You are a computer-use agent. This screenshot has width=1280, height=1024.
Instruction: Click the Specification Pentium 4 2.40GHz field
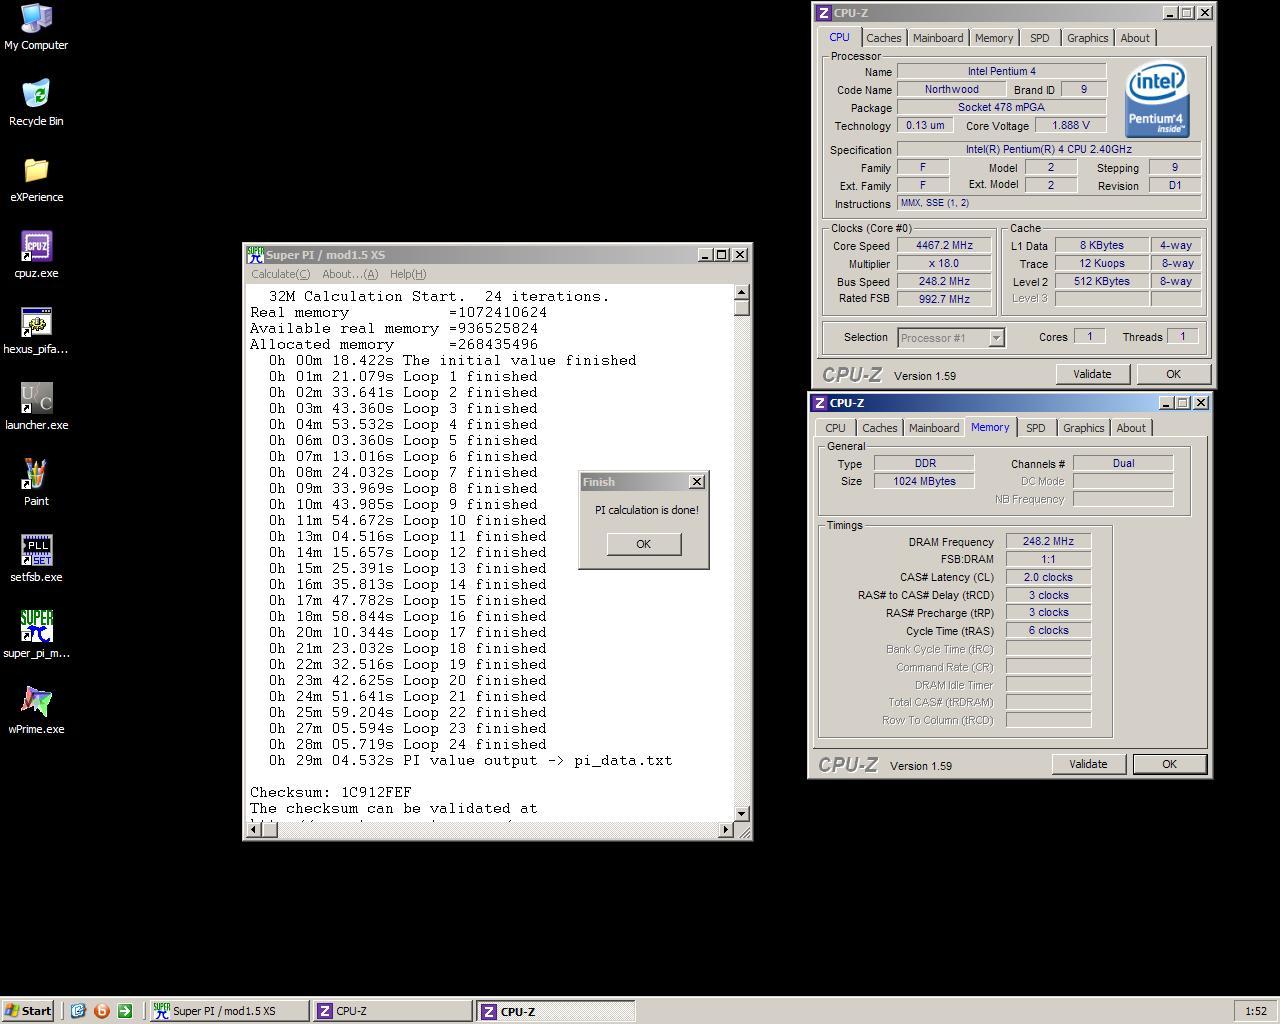1049,149
